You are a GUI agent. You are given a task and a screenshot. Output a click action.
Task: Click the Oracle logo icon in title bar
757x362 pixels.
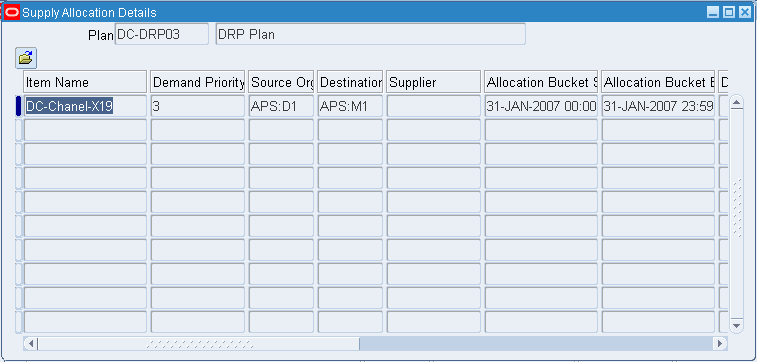tap(12, 12)
